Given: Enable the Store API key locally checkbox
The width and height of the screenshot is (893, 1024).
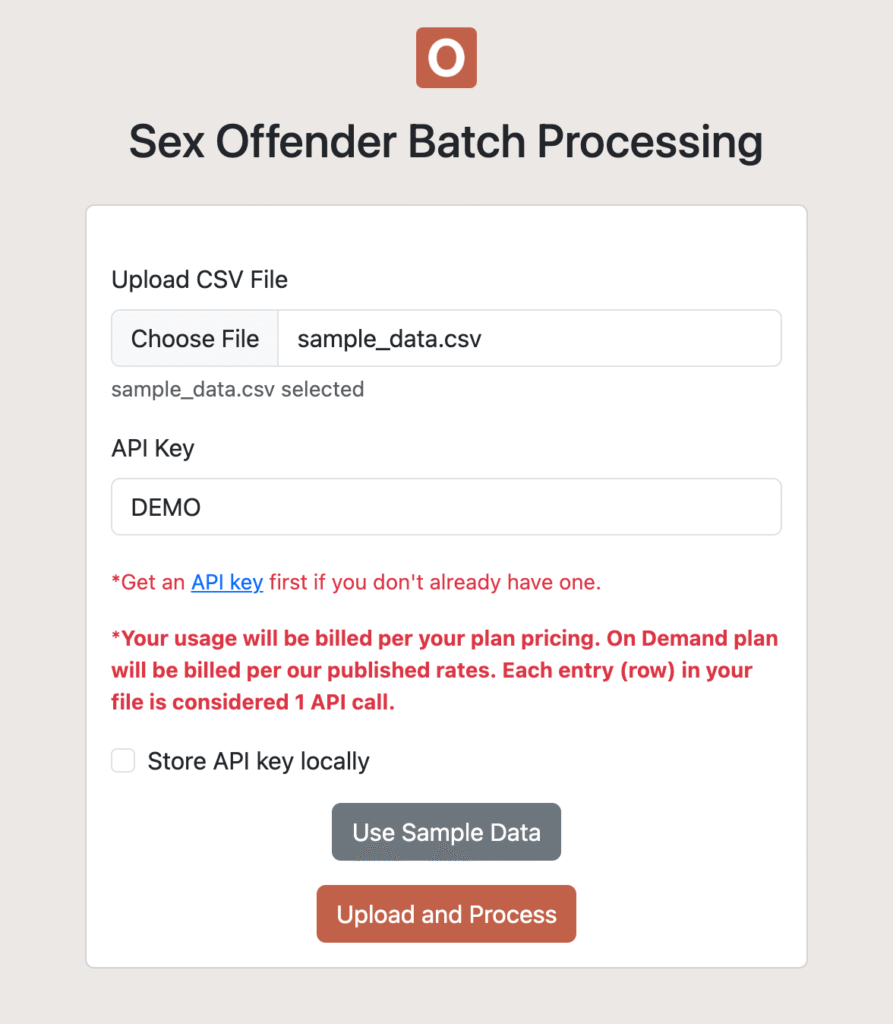Looking at the screenshot, I should (x=123, y=761).
